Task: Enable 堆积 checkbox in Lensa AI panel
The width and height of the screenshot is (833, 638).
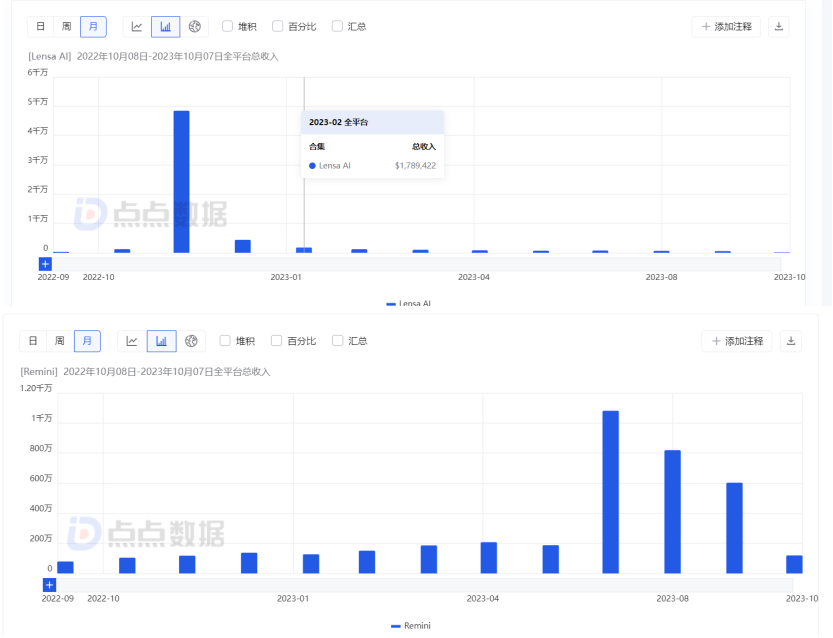Action: [228, 26]
